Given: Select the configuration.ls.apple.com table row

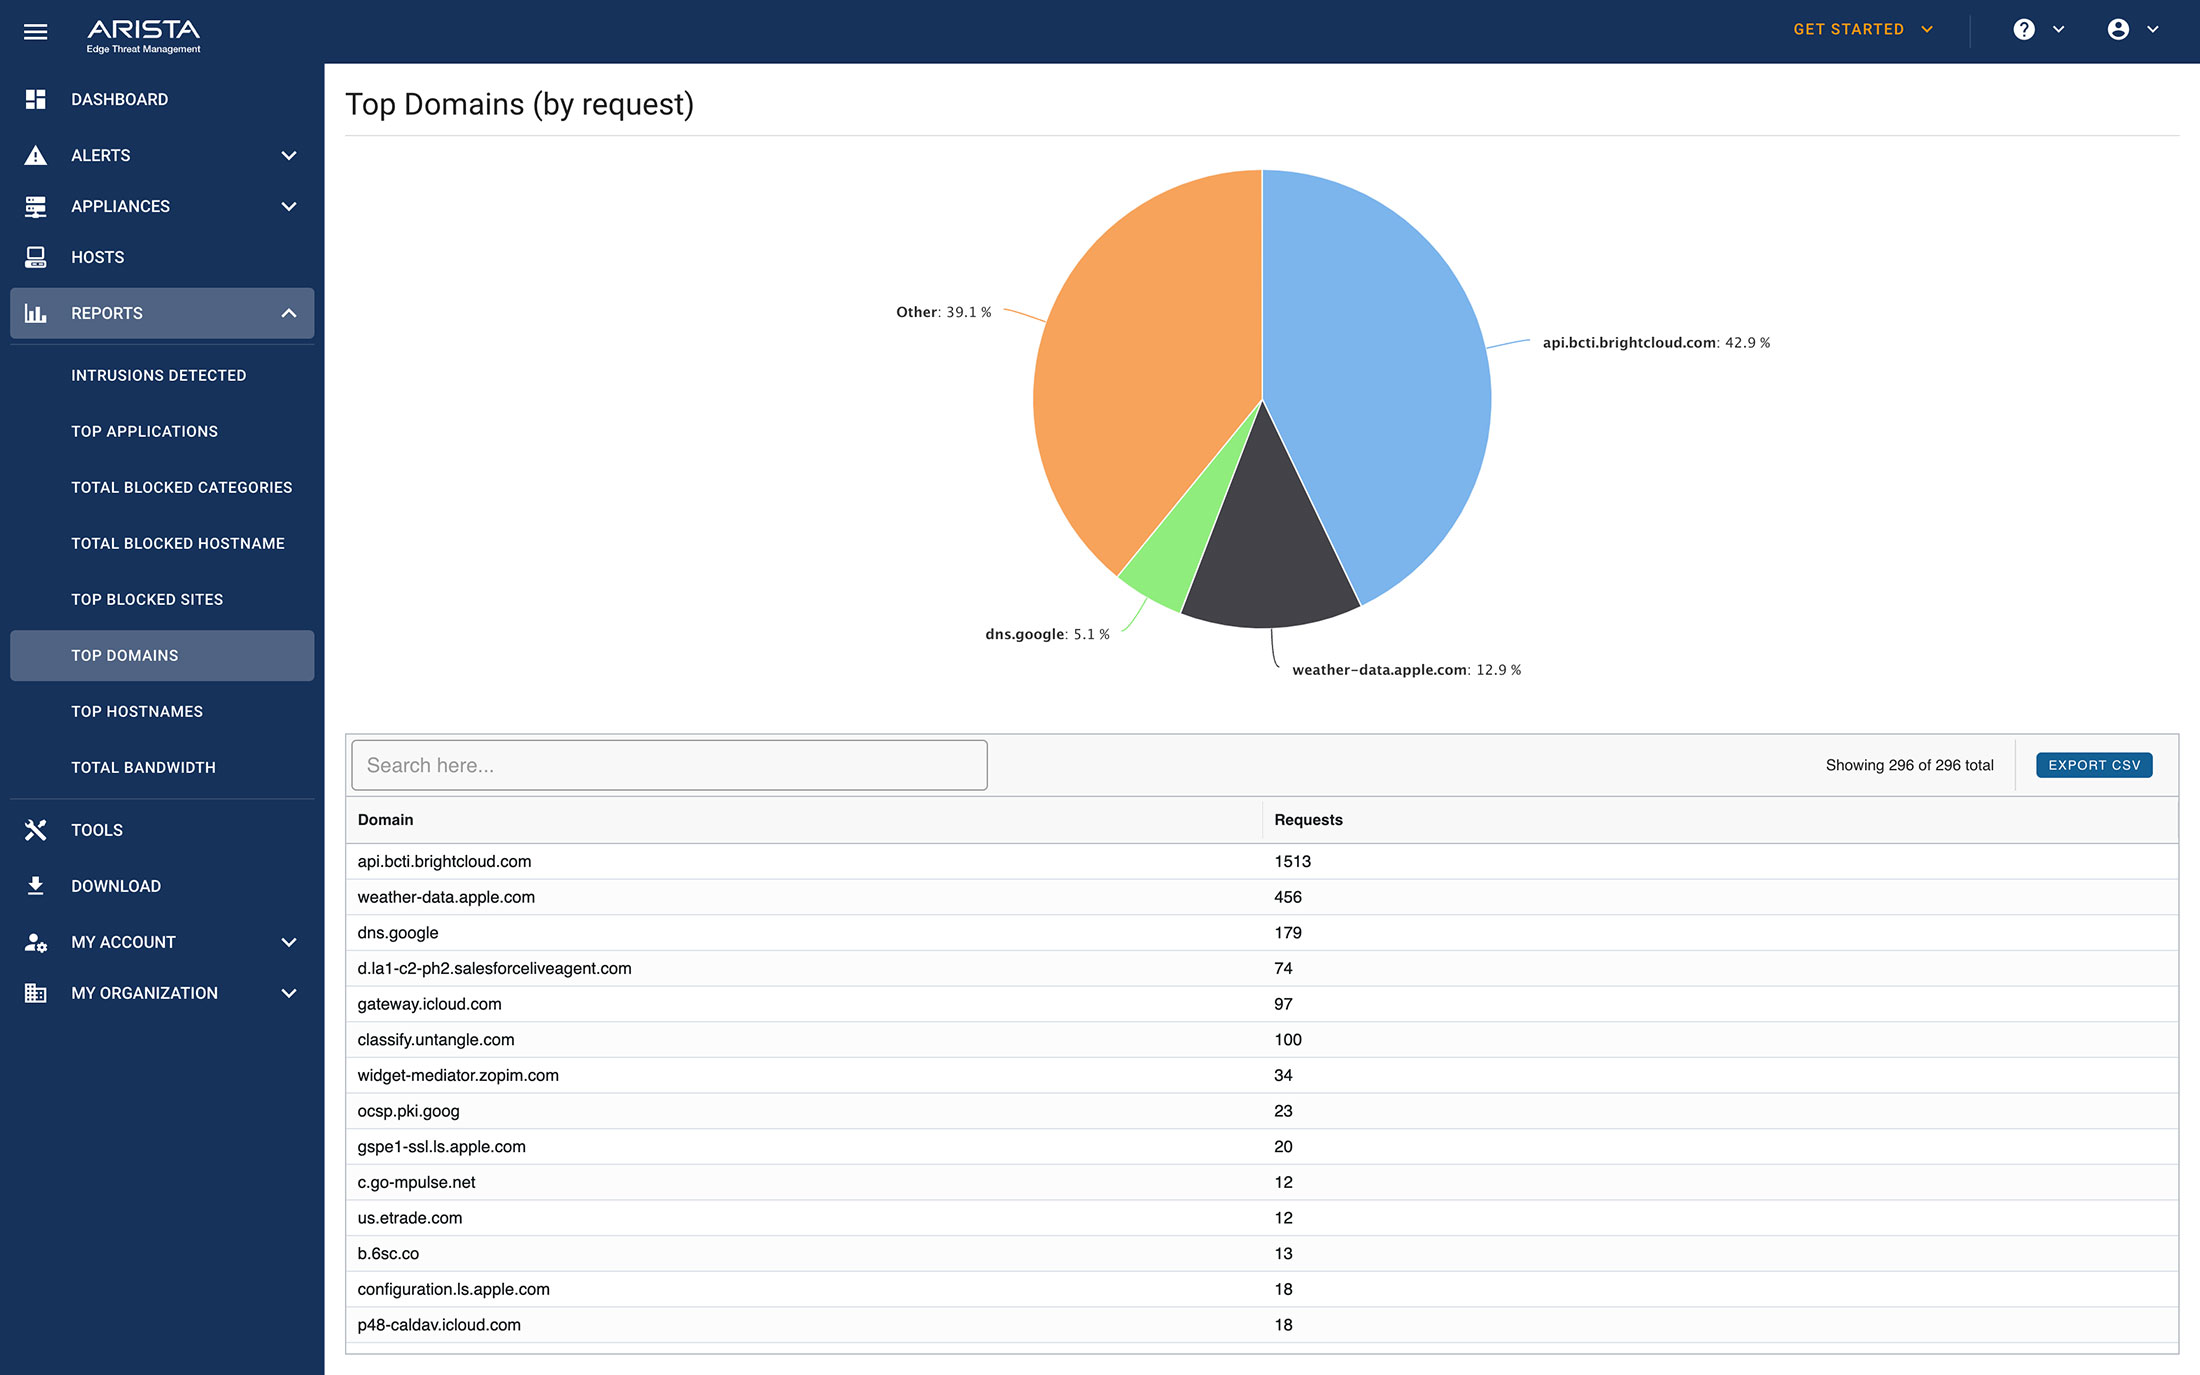Looking at the screenshot, I should 1262,1289.
